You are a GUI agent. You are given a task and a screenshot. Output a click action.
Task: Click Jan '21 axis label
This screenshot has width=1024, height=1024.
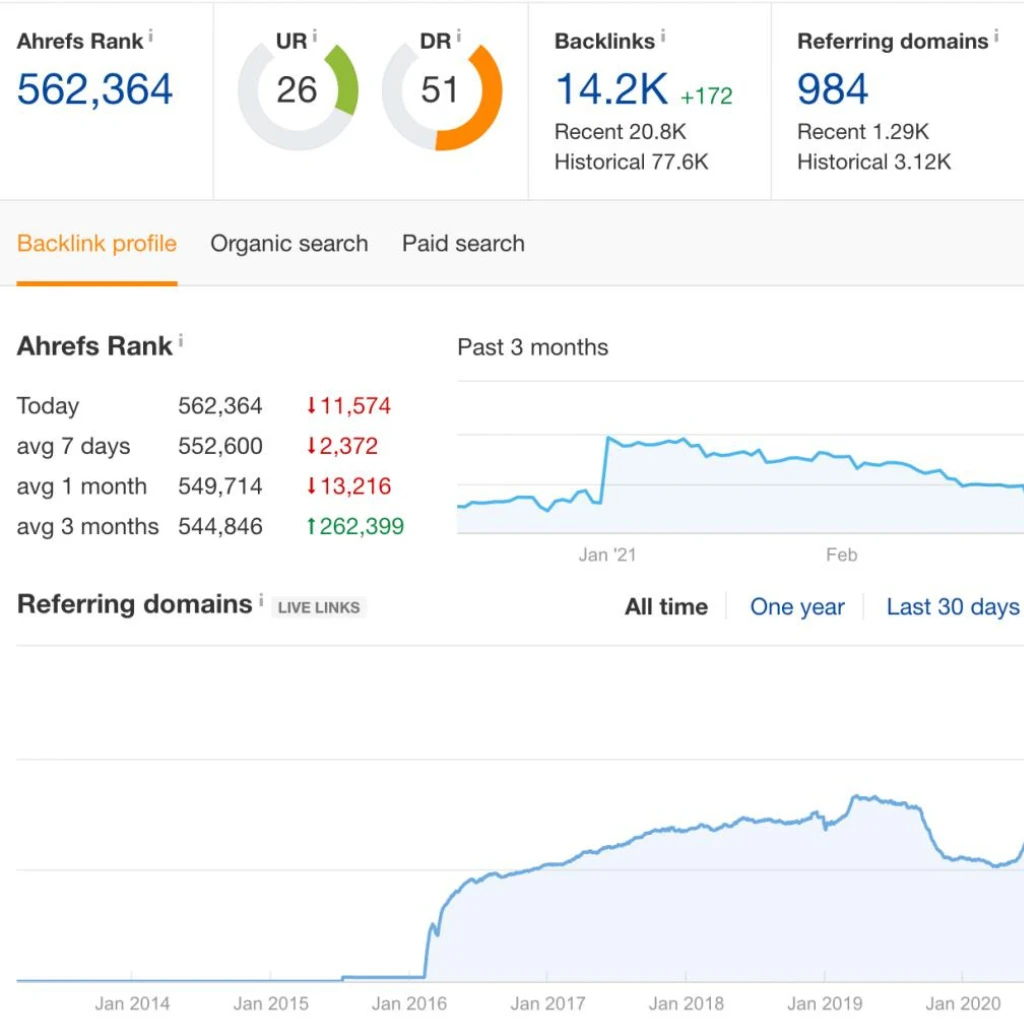(x=607, y=555)
